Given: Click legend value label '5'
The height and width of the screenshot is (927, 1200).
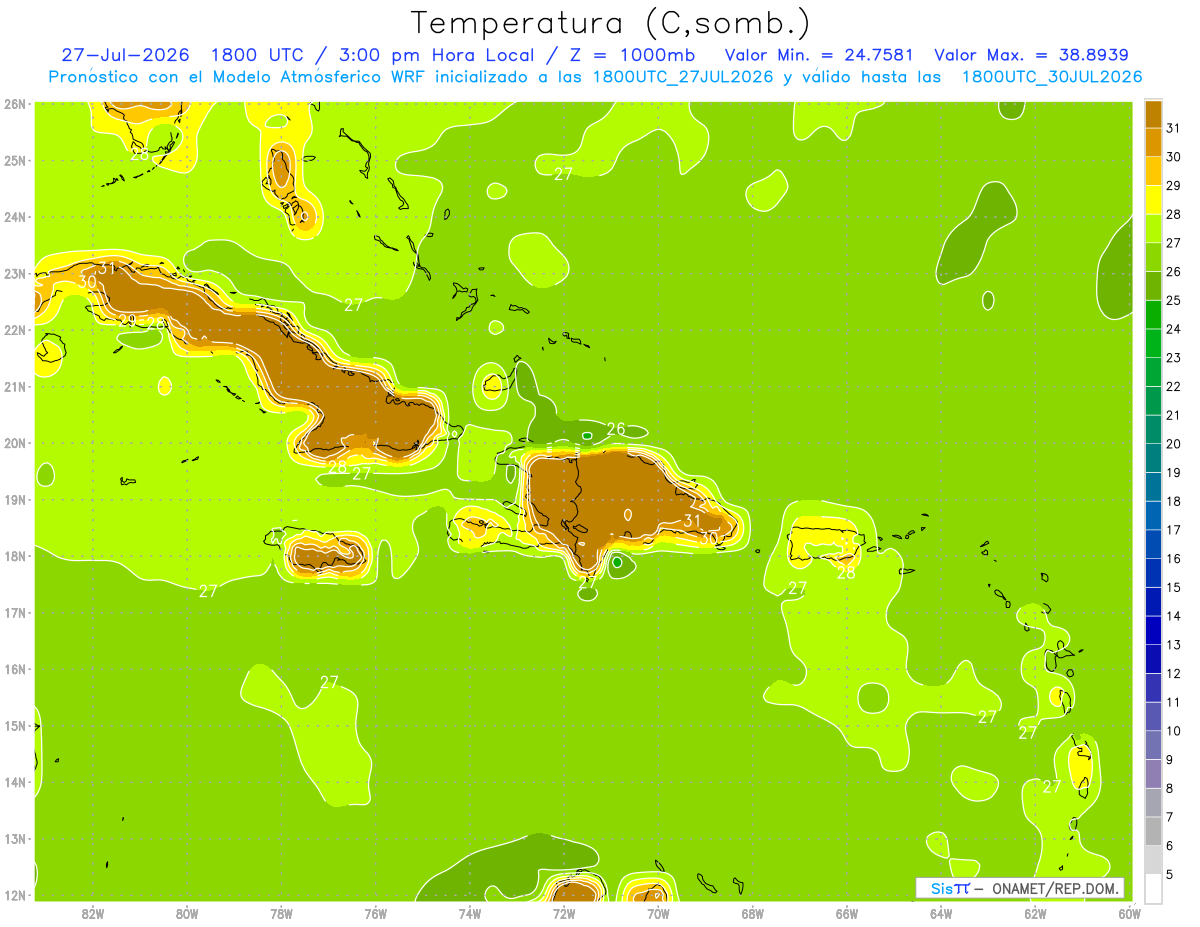Looking at the screenshot, I should [x=1170, y=874].
